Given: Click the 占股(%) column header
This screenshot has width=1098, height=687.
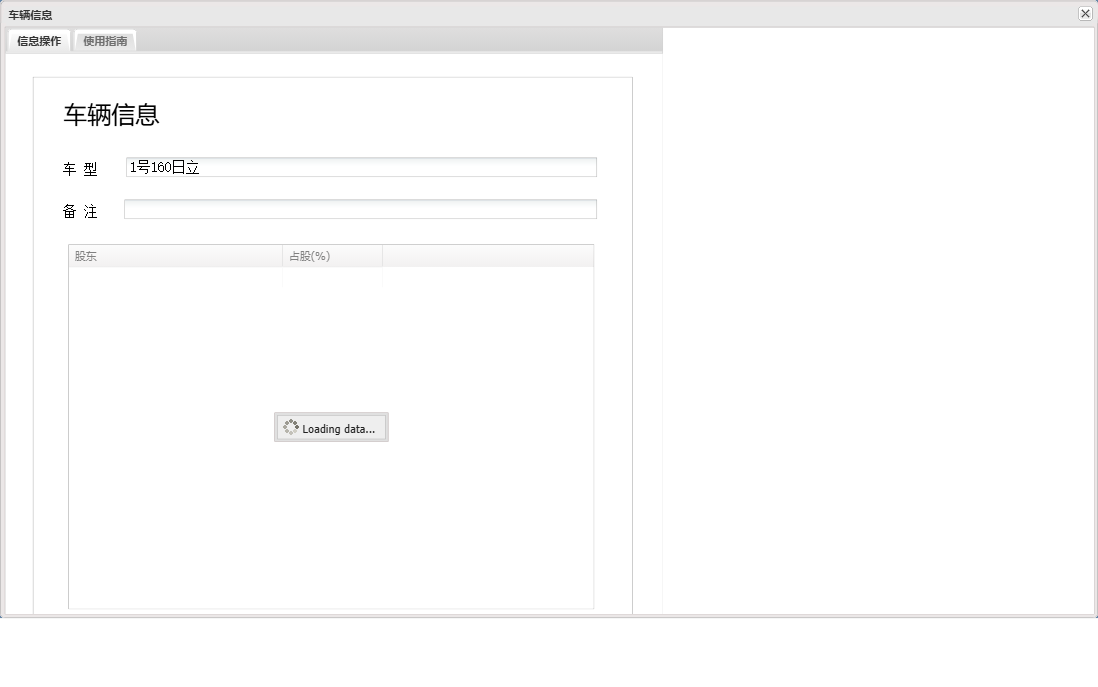Looking at the screenshot, I should point(333,256).
